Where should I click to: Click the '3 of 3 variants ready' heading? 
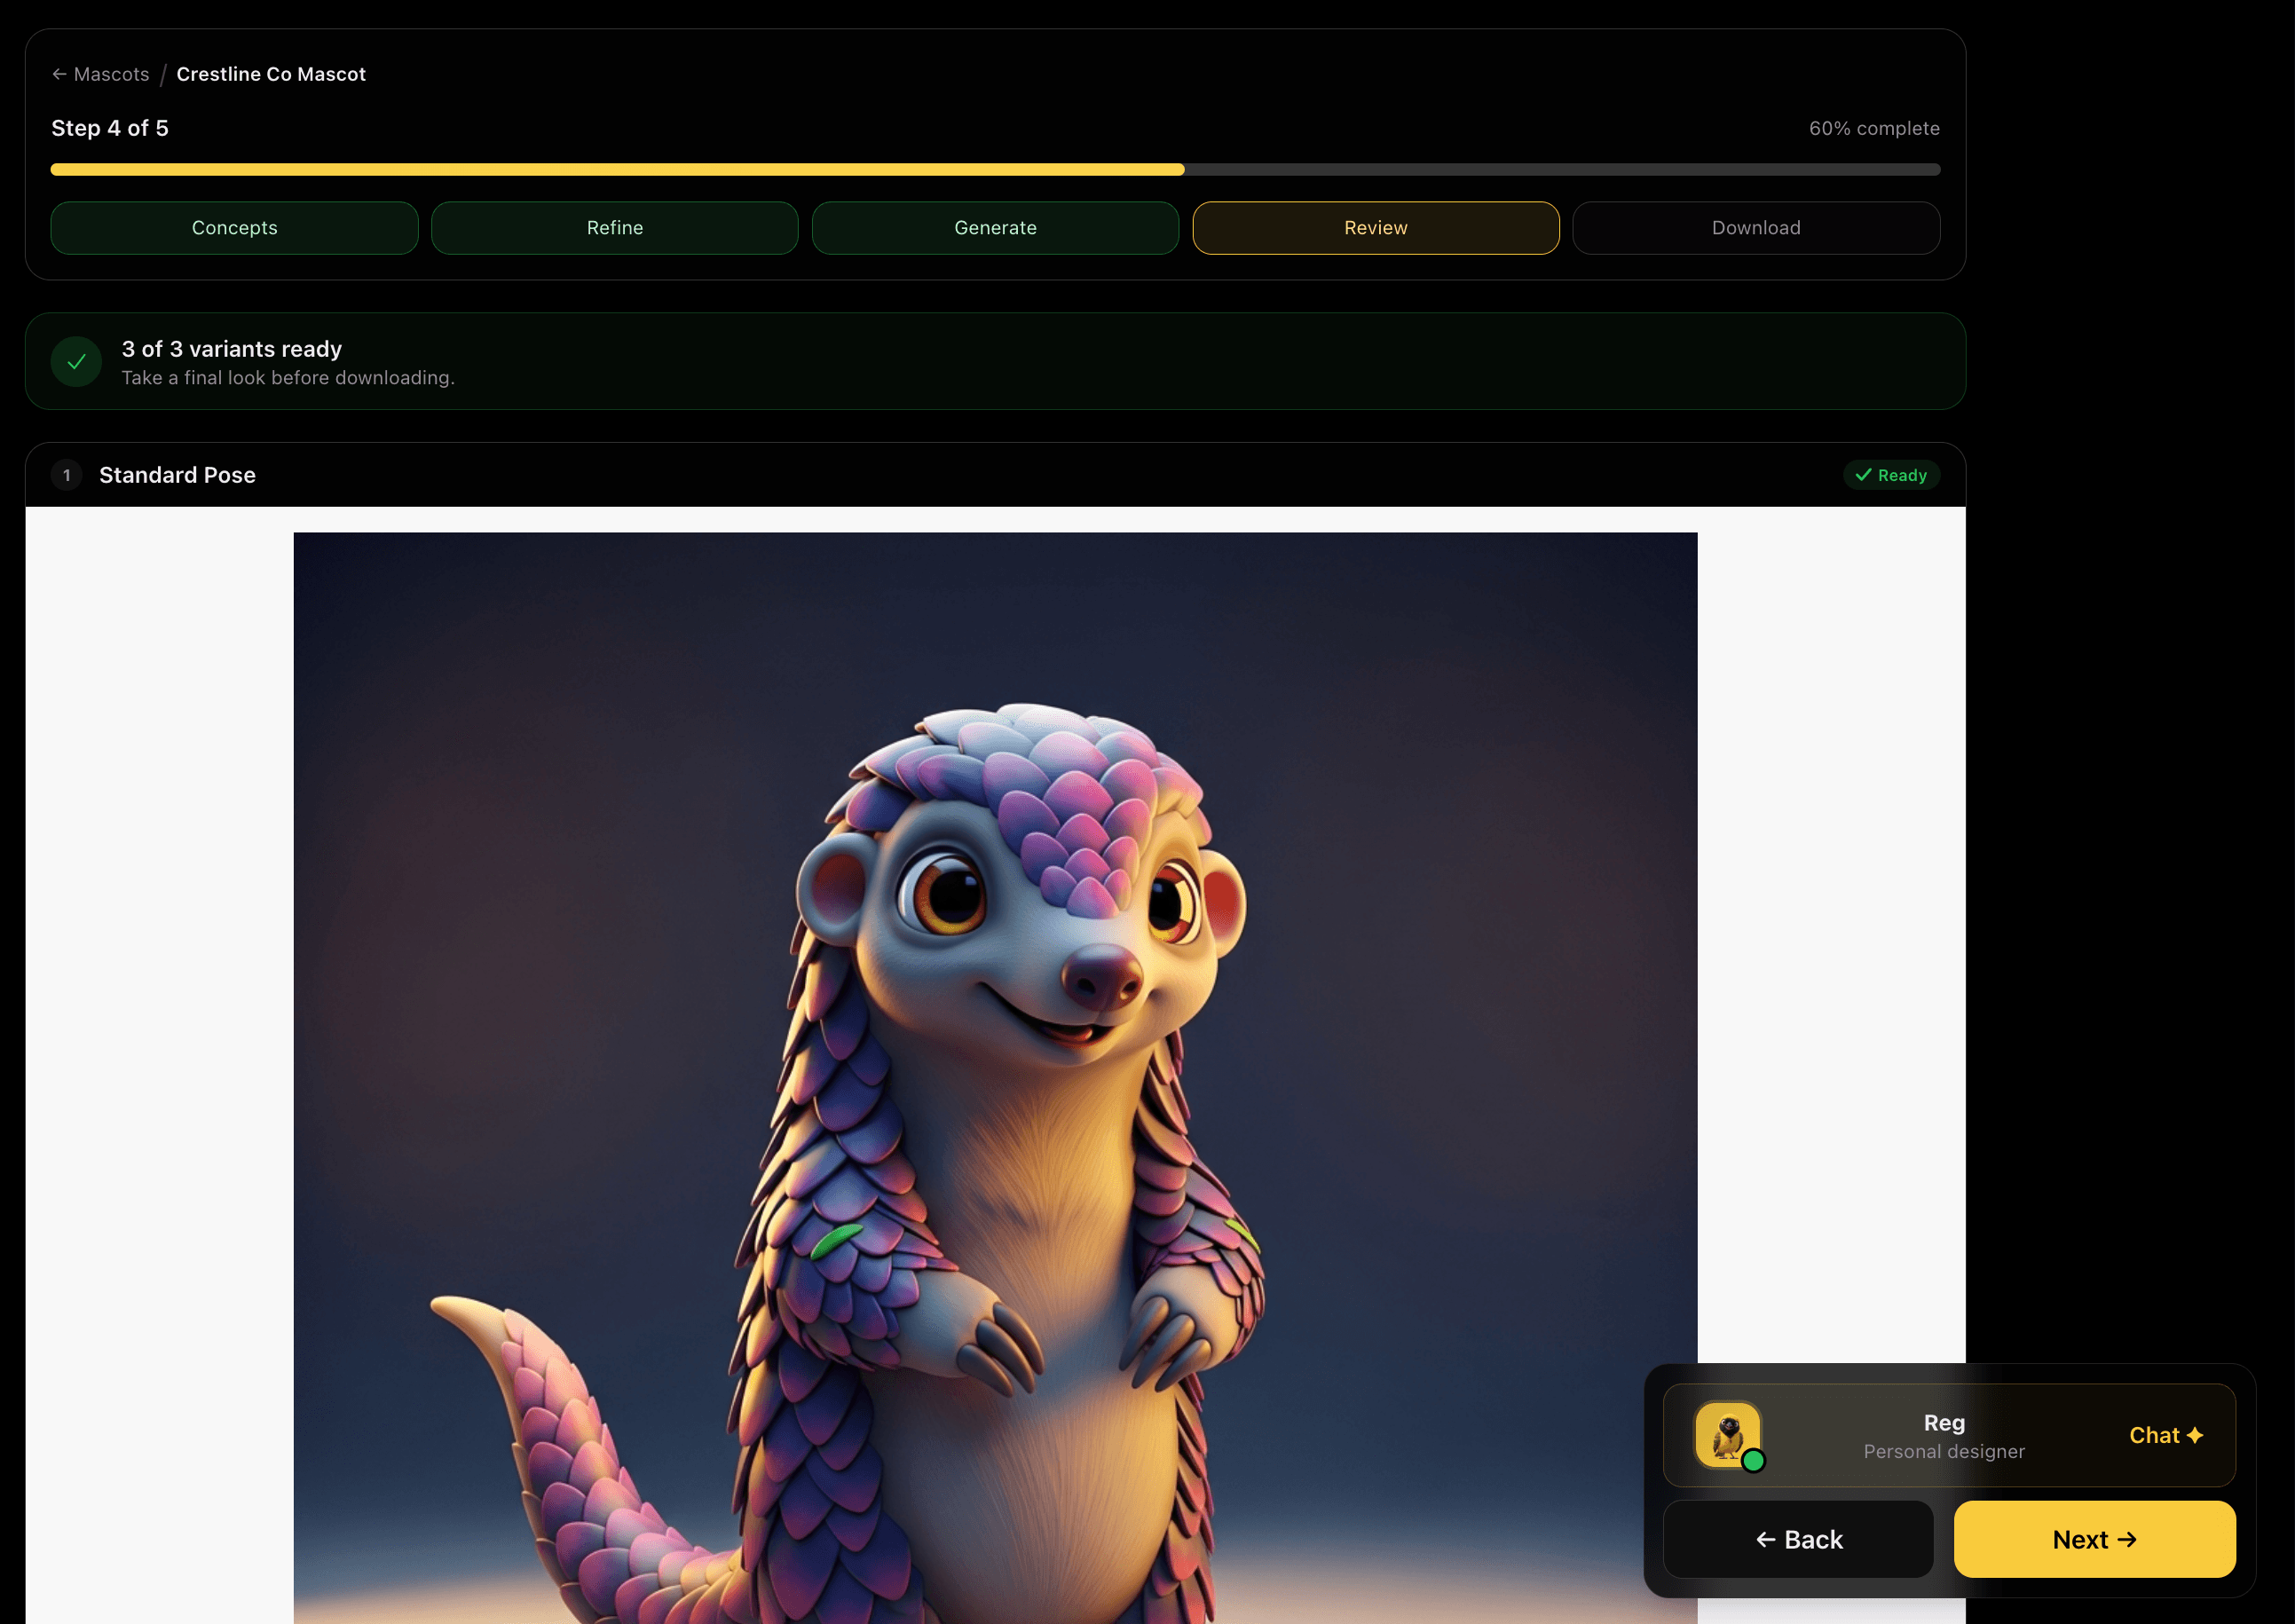click(232, 349)
